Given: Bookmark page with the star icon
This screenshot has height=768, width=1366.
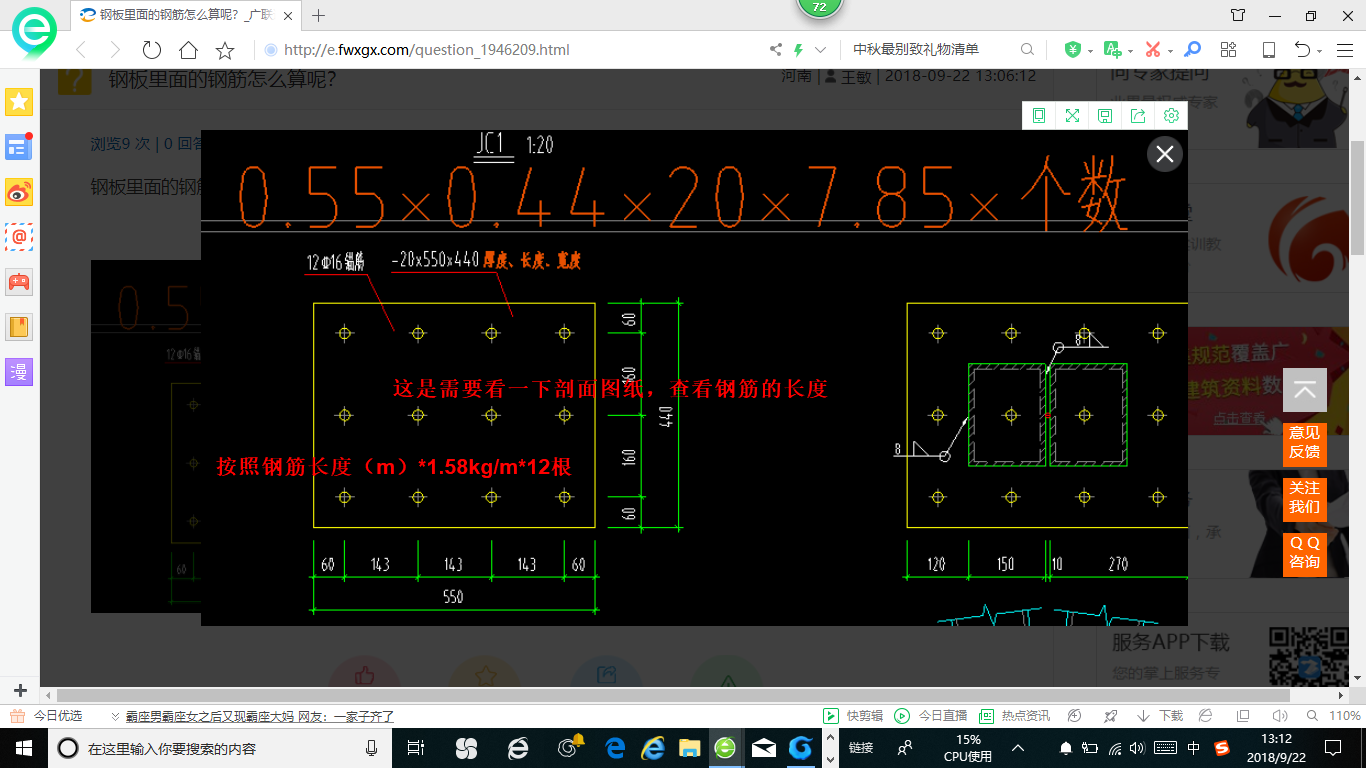Looking at the screenshot, I should pyautogui.click(x=225, y=50).
